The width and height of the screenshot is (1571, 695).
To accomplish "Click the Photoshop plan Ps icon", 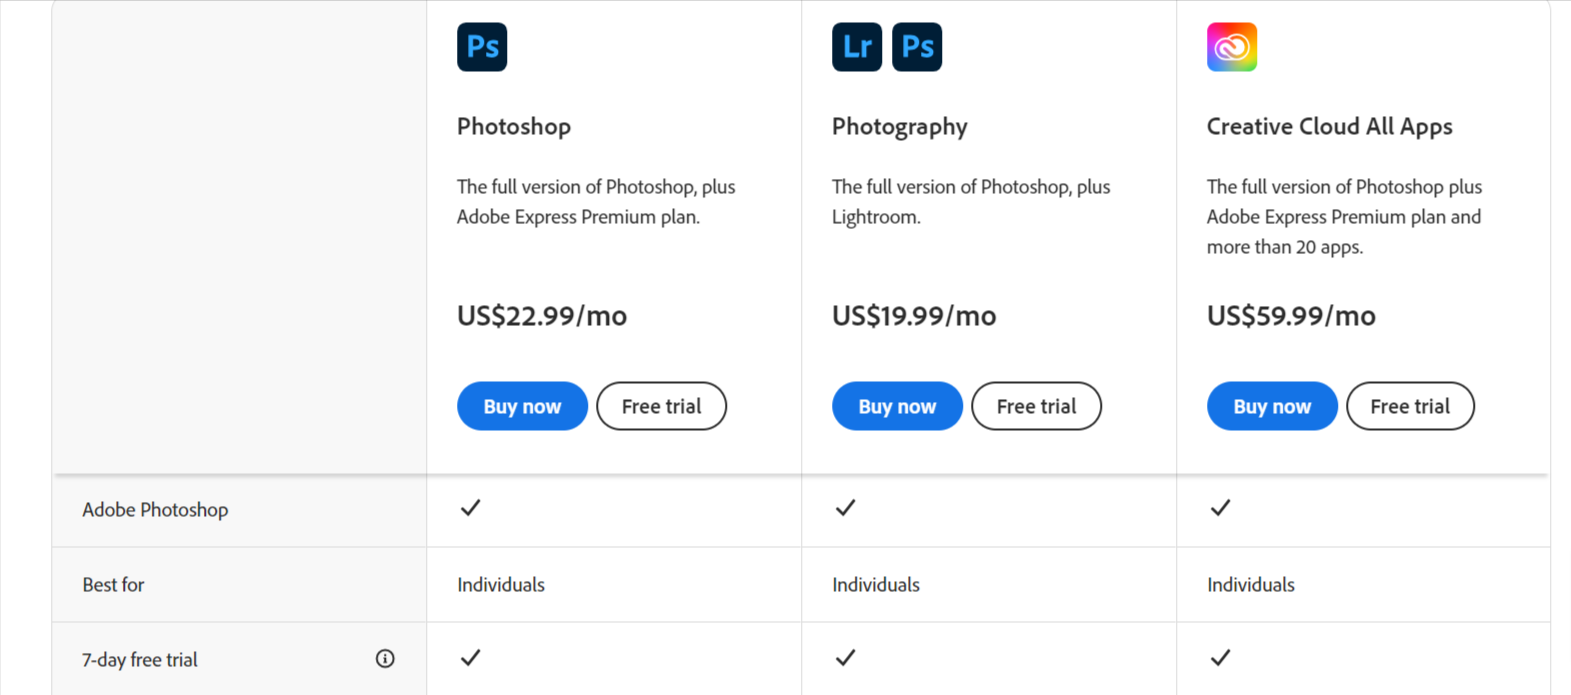I will pos(482,47).
